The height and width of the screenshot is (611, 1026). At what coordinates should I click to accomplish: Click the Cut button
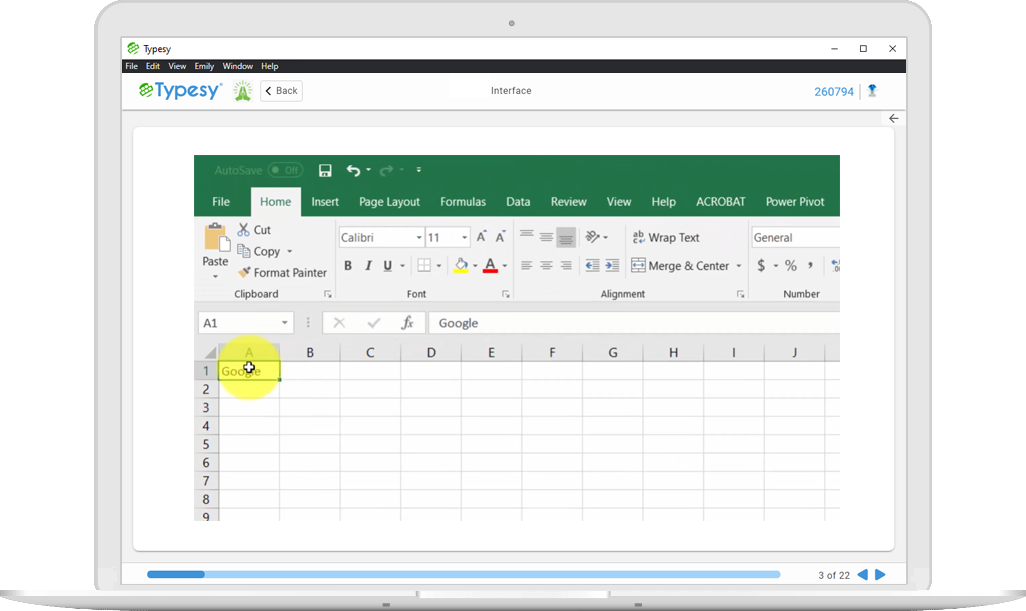pyautogui.click(x=254, y=230)
